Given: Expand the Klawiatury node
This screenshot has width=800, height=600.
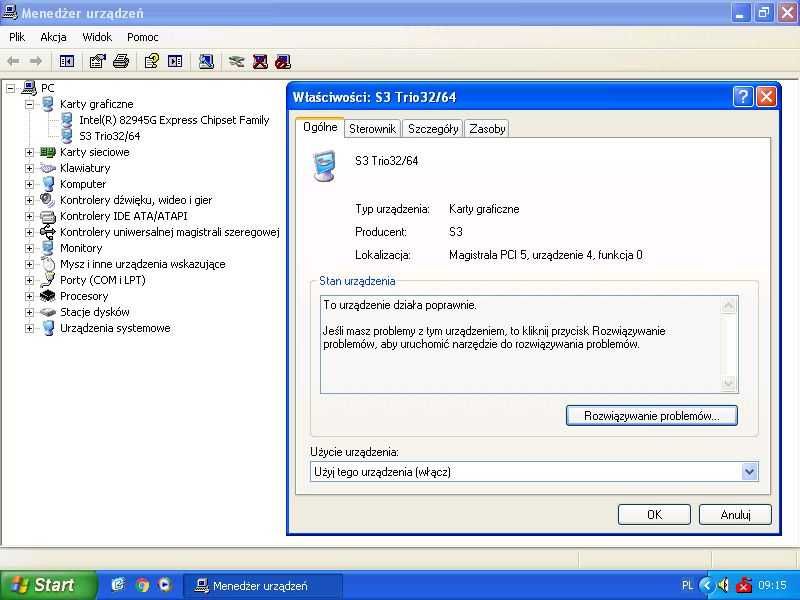Looking at the screenshot, I should [30, 168].
